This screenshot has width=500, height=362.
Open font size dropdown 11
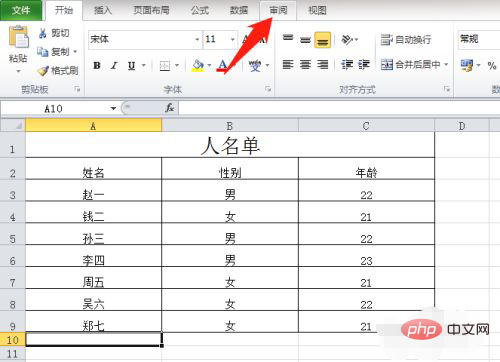(x=233, y=39)
